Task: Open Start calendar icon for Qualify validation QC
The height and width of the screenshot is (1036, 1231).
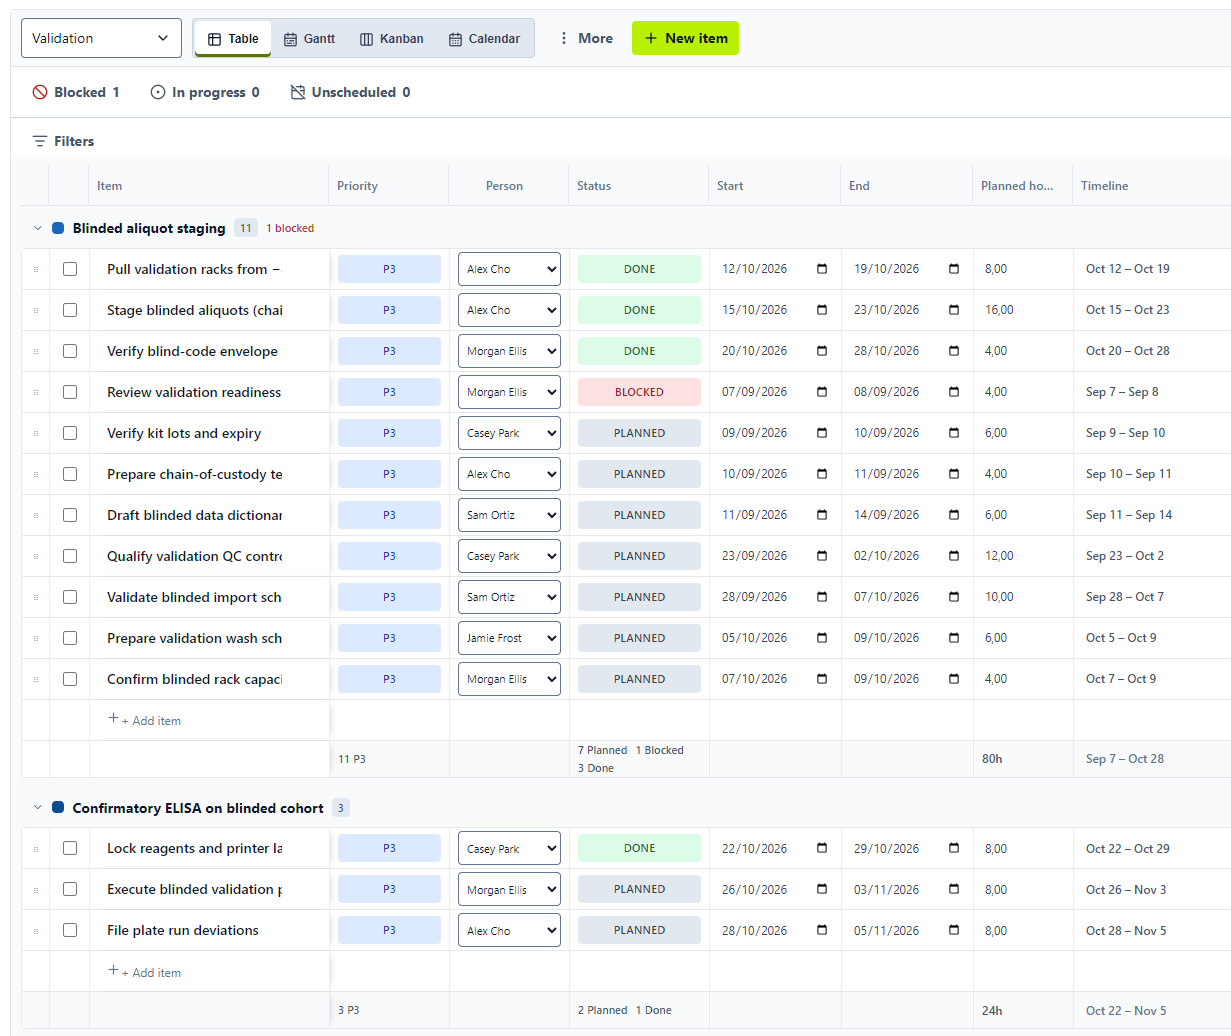Action: [x=822, y=556]
